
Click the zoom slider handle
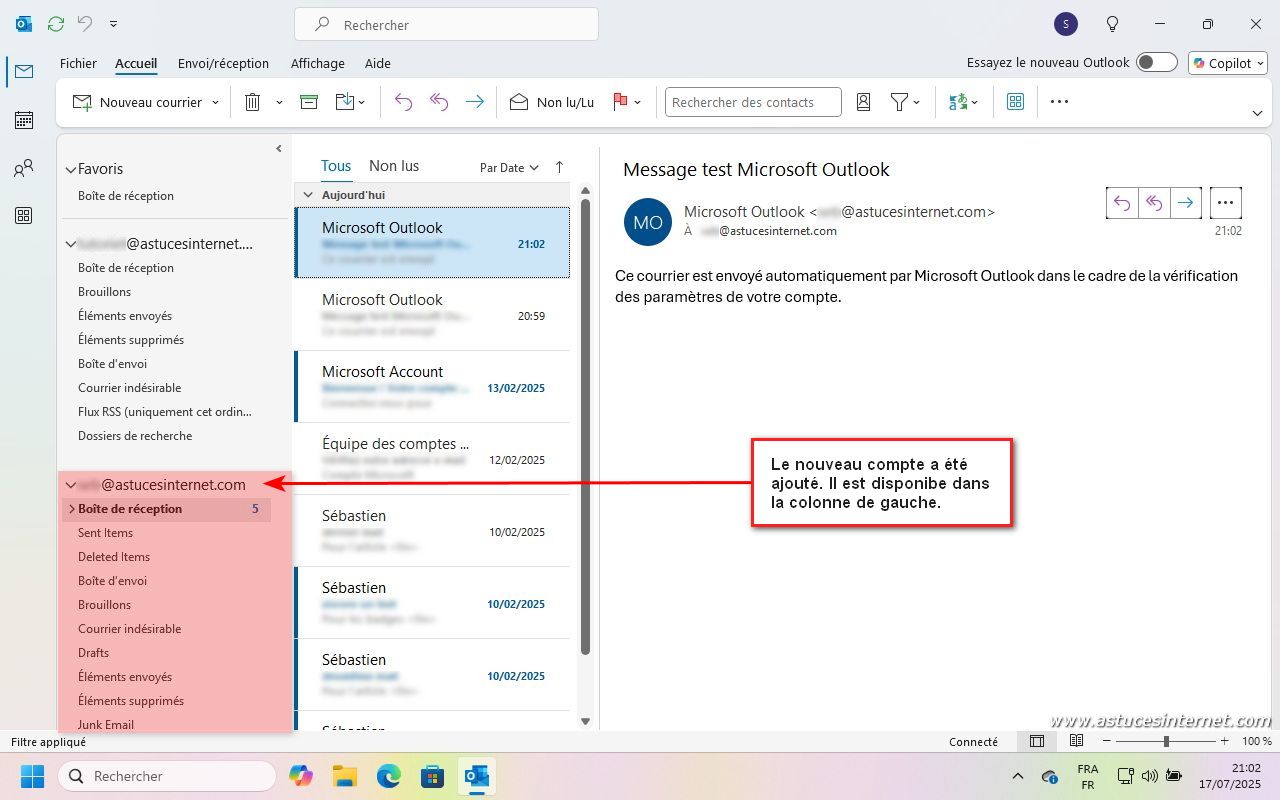1166,741
